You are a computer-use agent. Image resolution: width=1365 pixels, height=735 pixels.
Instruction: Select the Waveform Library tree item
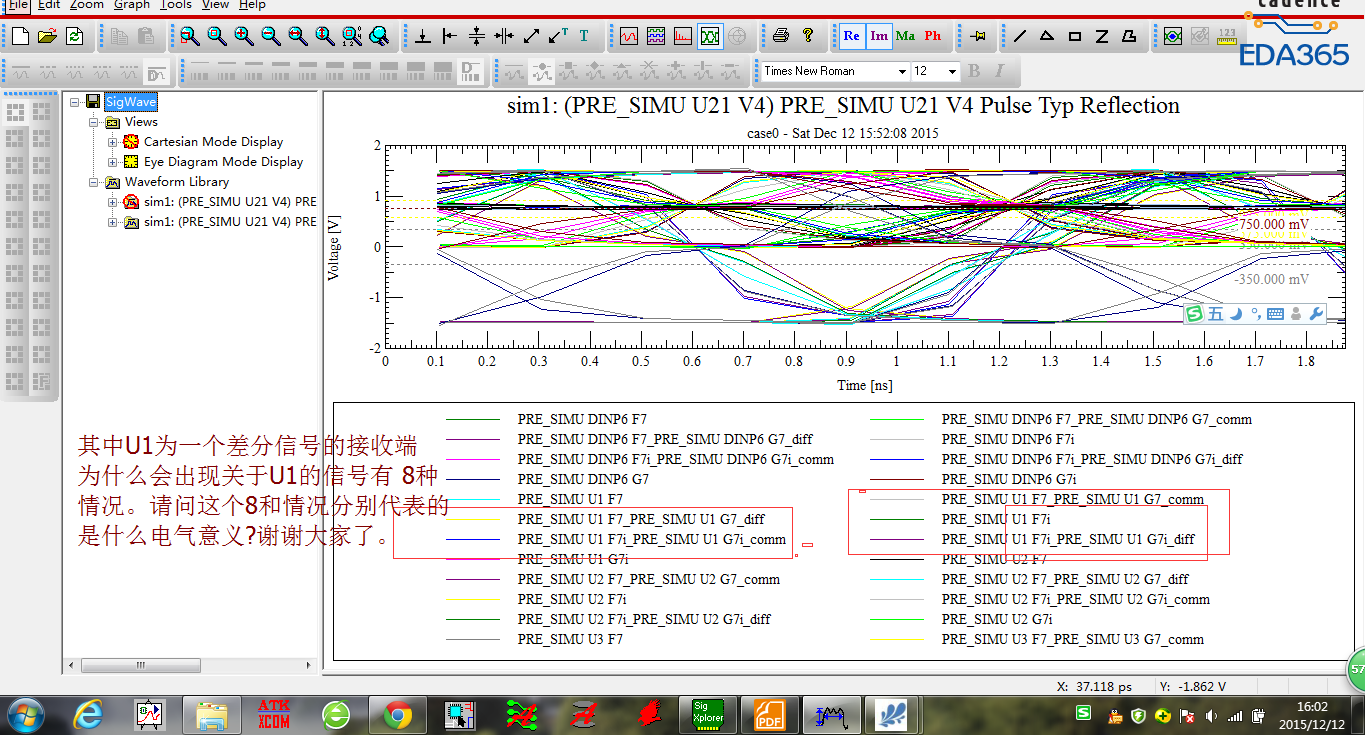tap(176, 182)
